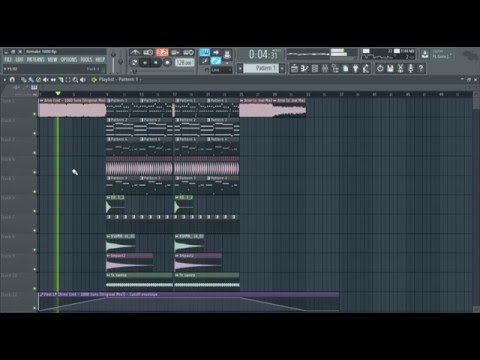Open the Pattern 1 selector dropdown

coord(261,68)
